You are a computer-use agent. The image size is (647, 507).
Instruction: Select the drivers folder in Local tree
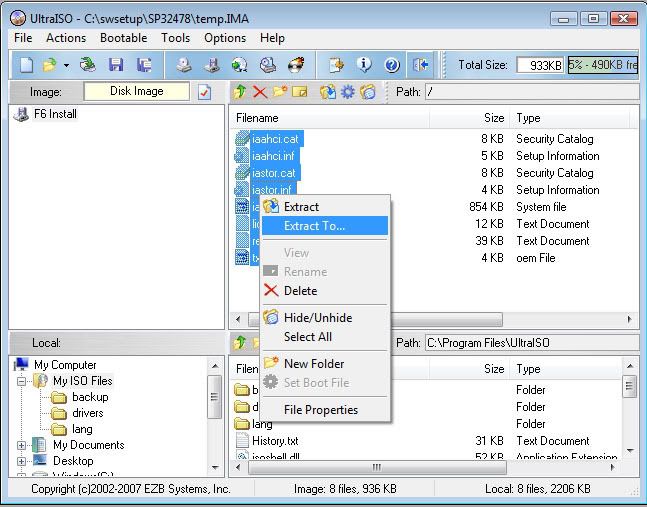click(87, 413)
